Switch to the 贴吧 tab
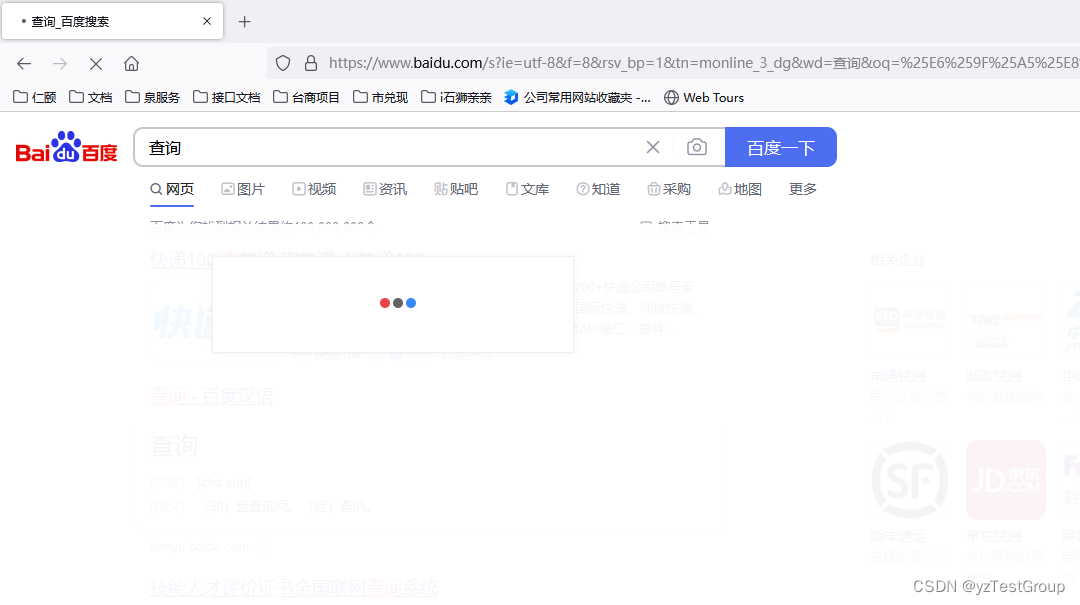The height and width of the screenshot is (605, 1080). [x=456, y=189]
